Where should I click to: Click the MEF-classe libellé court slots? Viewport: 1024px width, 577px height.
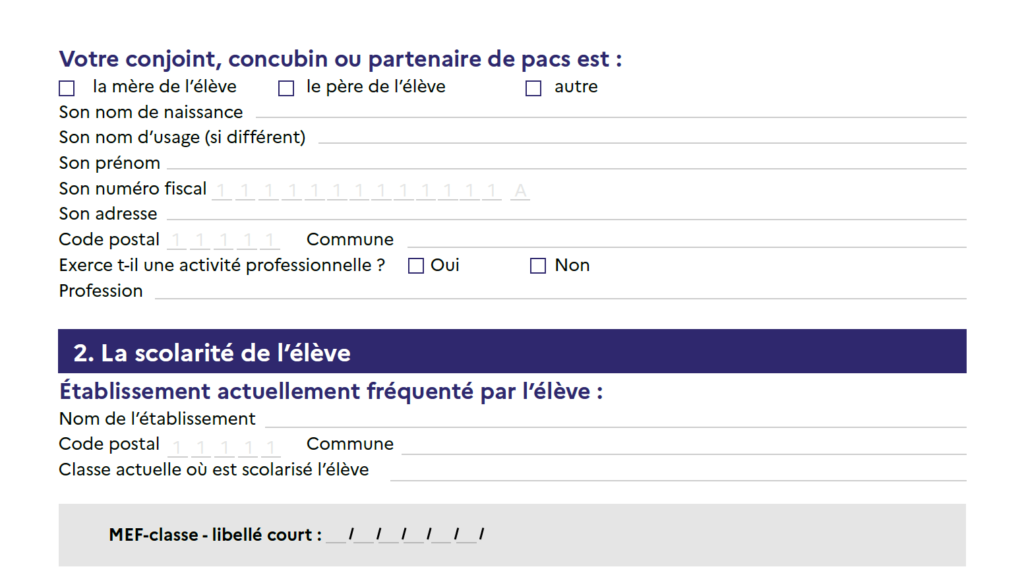pyautogui.click(x=405, y=536)
